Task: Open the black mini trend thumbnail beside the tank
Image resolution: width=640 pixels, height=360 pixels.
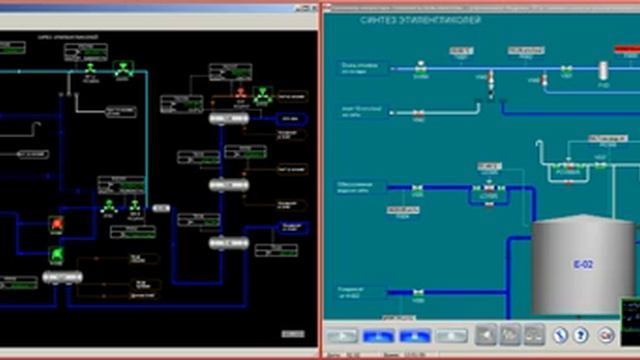Action: [x=630, y=322]
